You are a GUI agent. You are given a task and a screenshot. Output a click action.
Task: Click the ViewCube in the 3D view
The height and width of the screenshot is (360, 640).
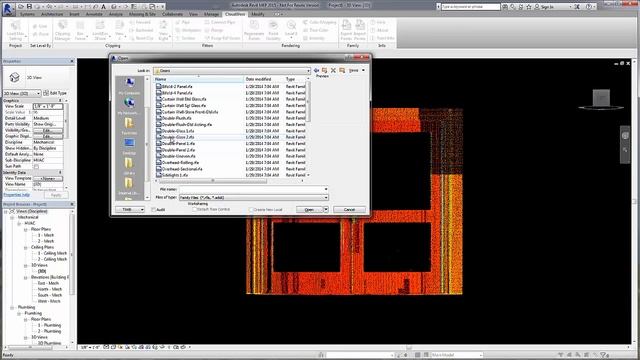coord(601,98)
